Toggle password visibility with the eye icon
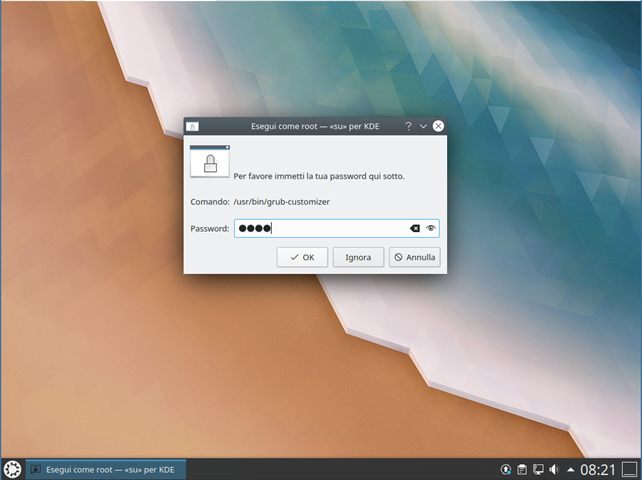 [430, 229]
